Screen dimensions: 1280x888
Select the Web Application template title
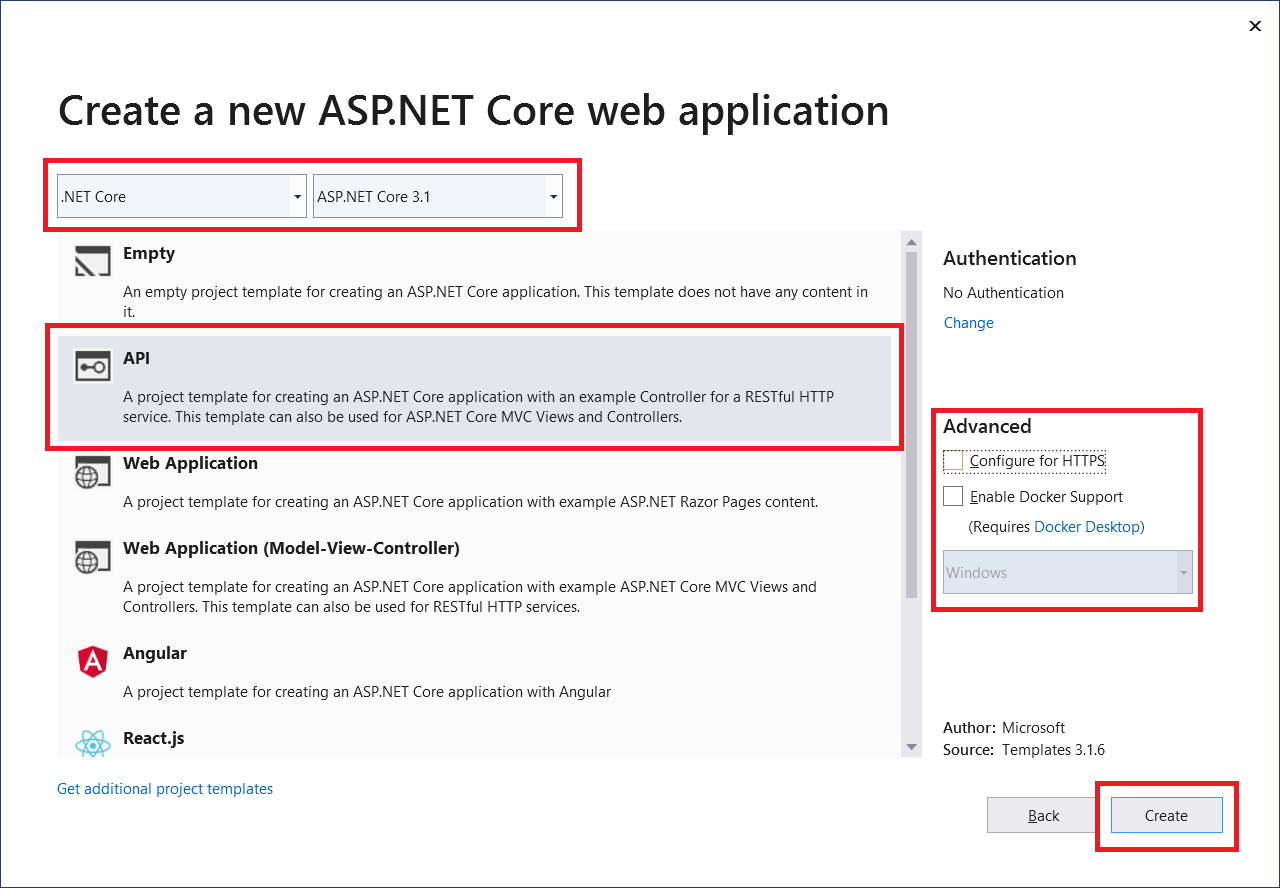click(190, 463)
